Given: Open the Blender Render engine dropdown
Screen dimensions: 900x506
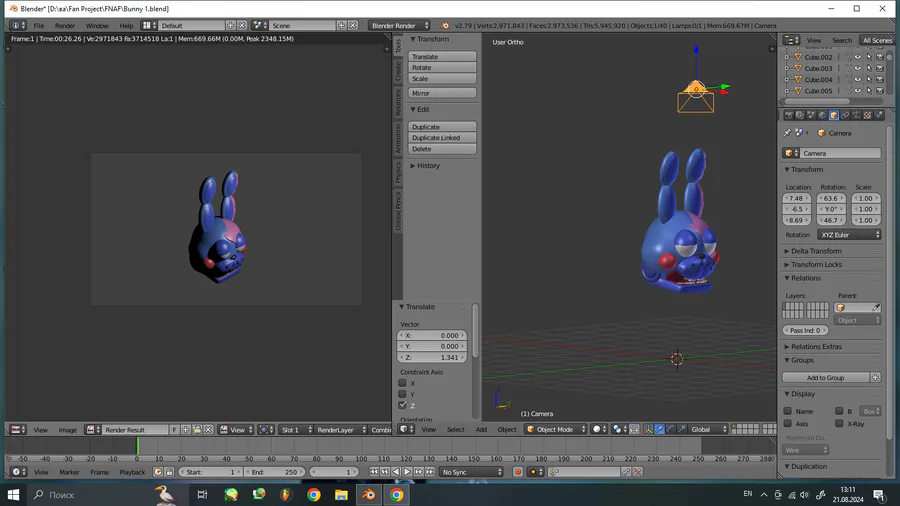Looking at the screenshot, I should coord(399,25).
